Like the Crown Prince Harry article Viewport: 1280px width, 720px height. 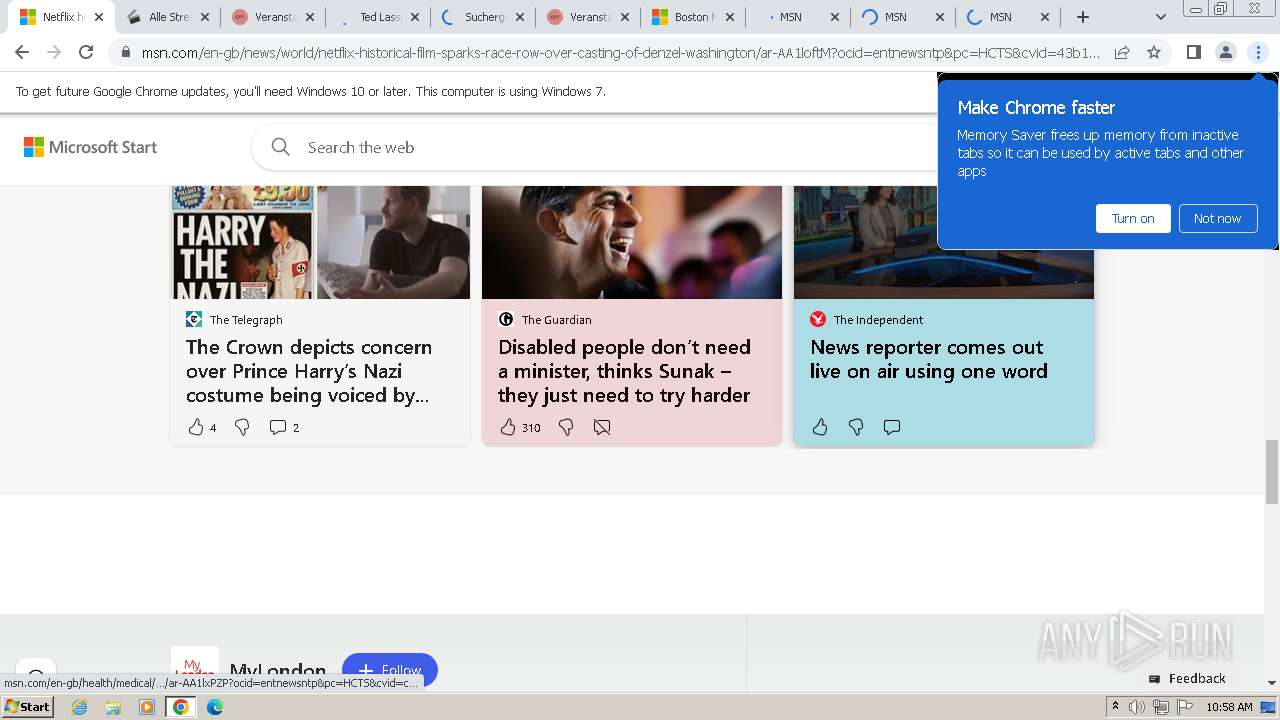tap(195, 427)
